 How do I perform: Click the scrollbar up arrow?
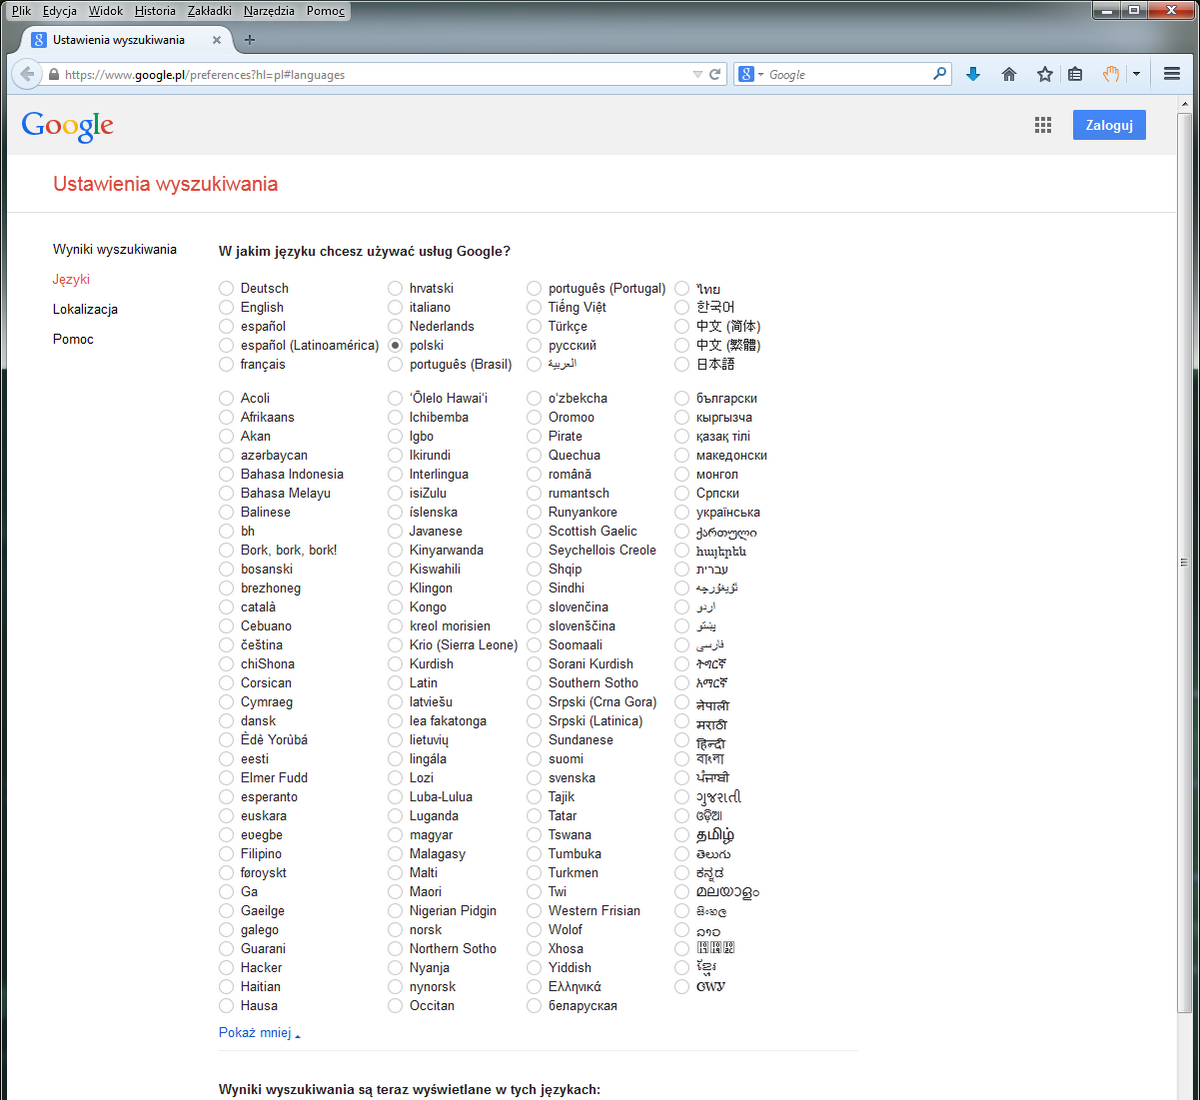click(x=1185, y=103)
